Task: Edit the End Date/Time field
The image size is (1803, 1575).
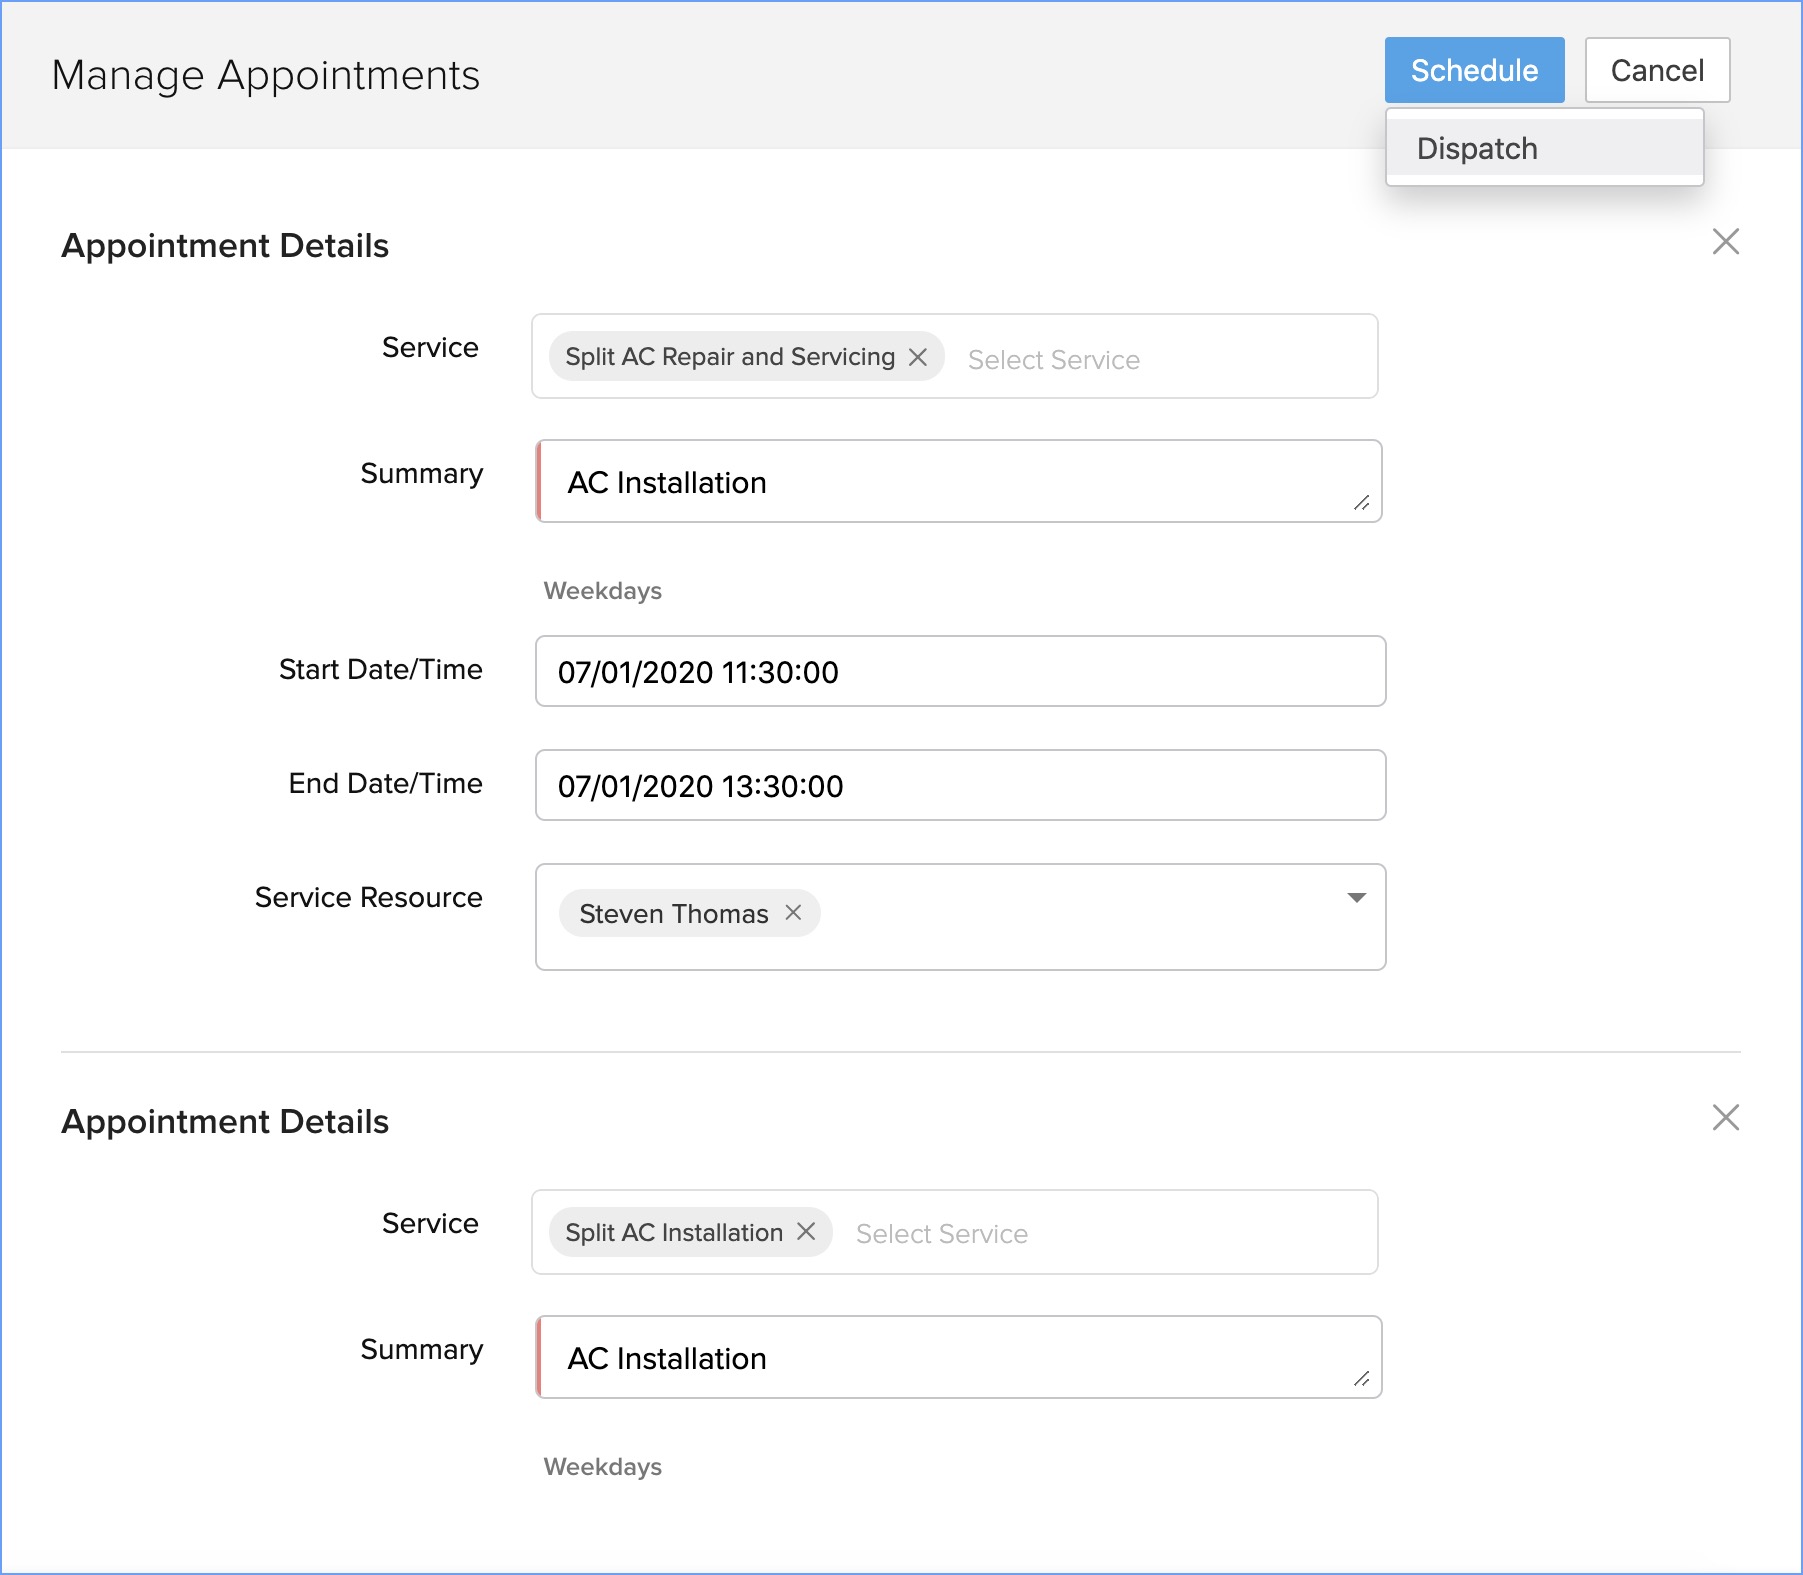Action: click(960, 786)
